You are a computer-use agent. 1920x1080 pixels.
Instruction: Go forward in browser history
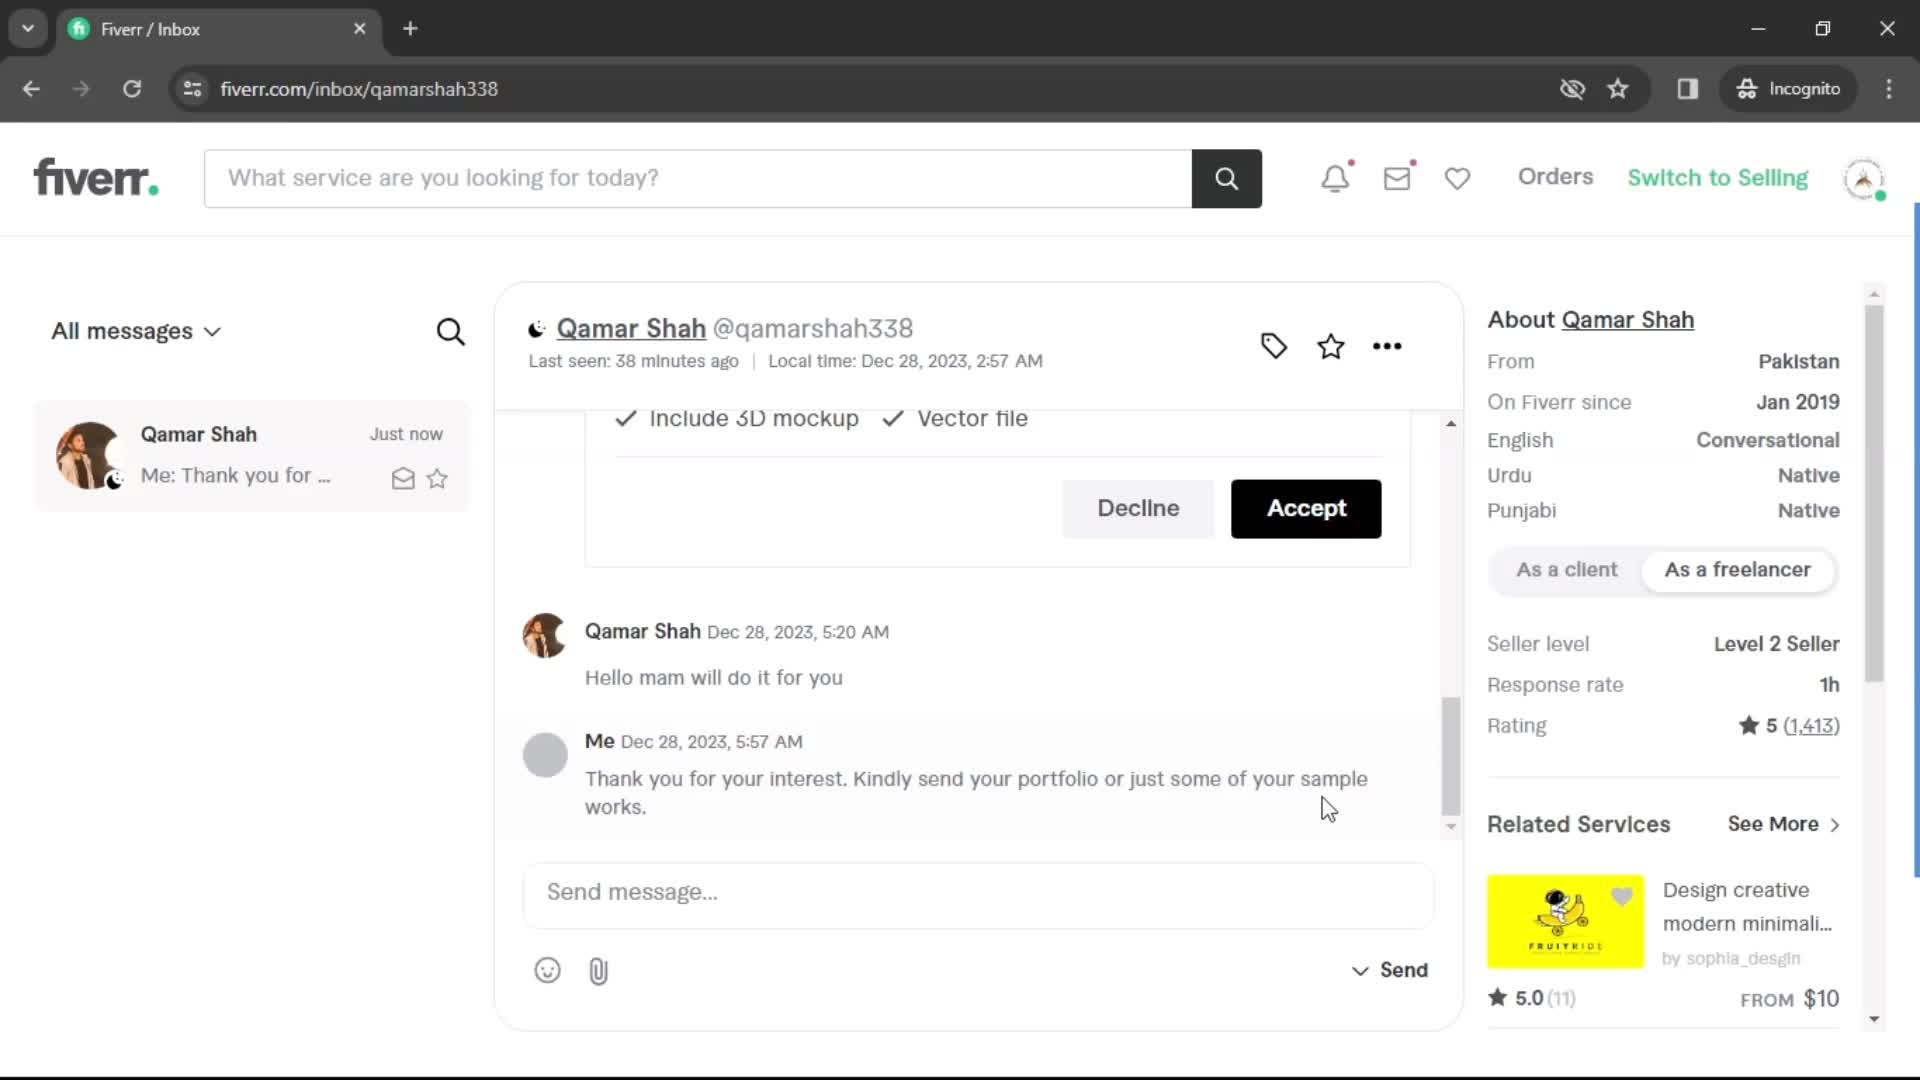(x=81, y=89)
